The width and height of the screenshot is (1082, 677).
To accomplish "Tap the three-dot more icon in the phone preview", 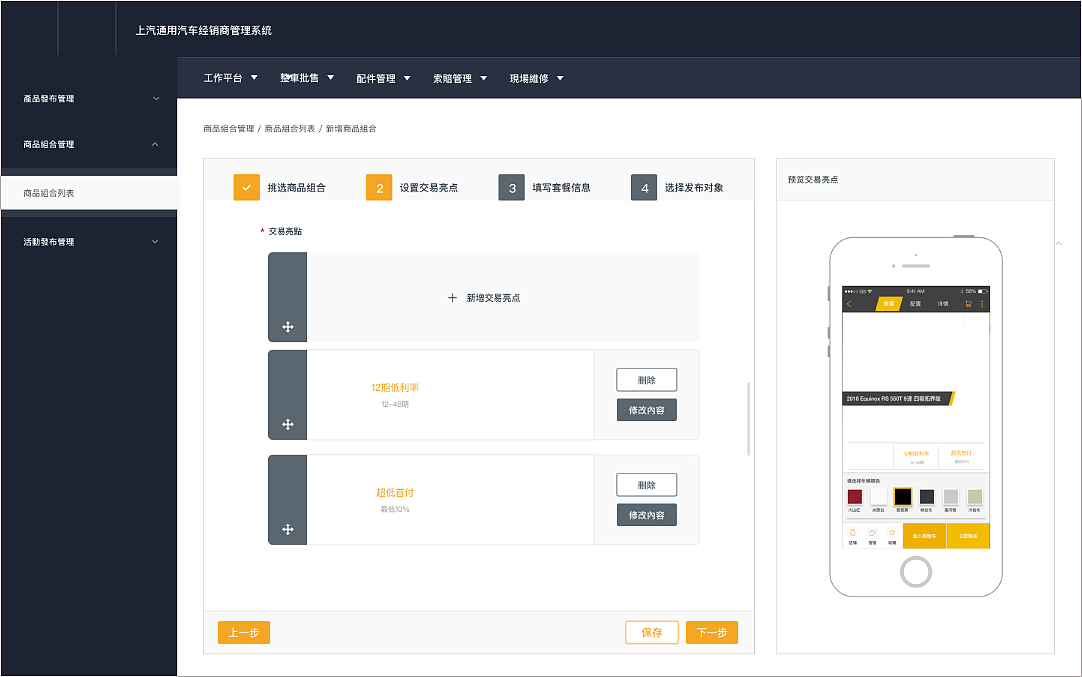I will [x=982, y=304].
